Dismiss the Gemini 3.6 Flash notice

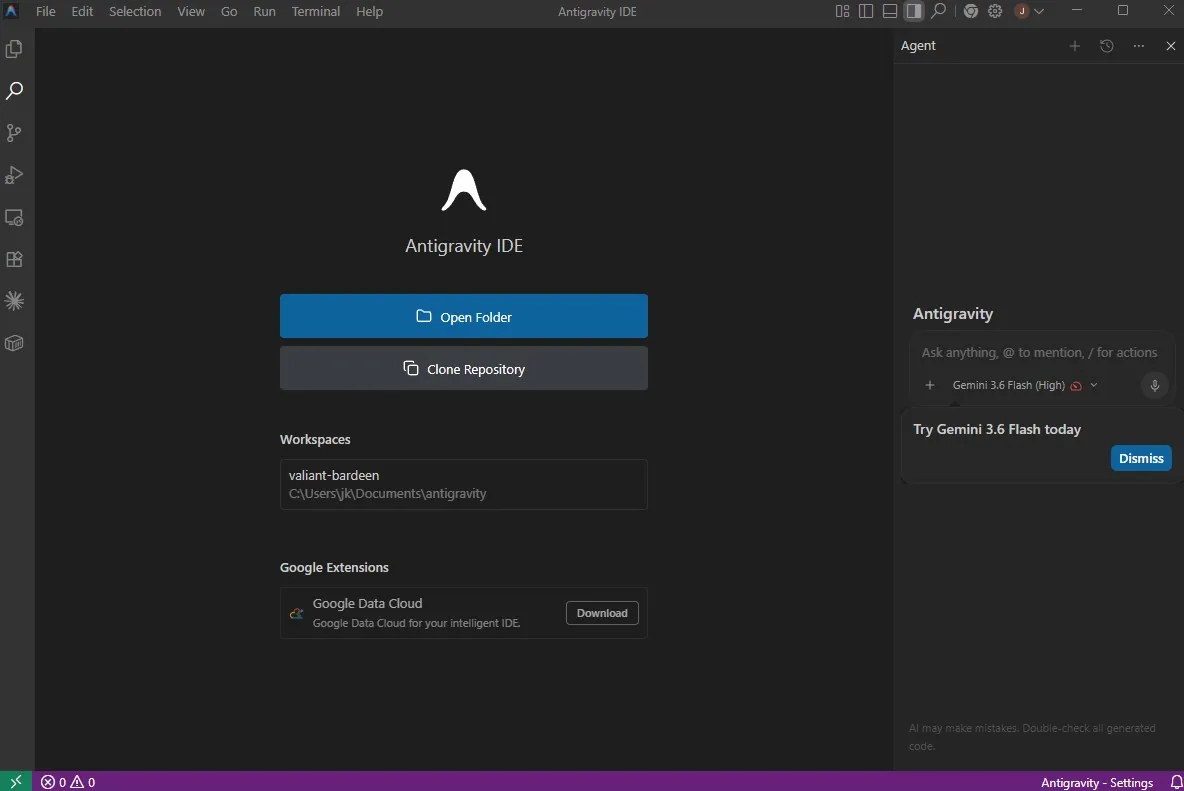click(1140, 458)
